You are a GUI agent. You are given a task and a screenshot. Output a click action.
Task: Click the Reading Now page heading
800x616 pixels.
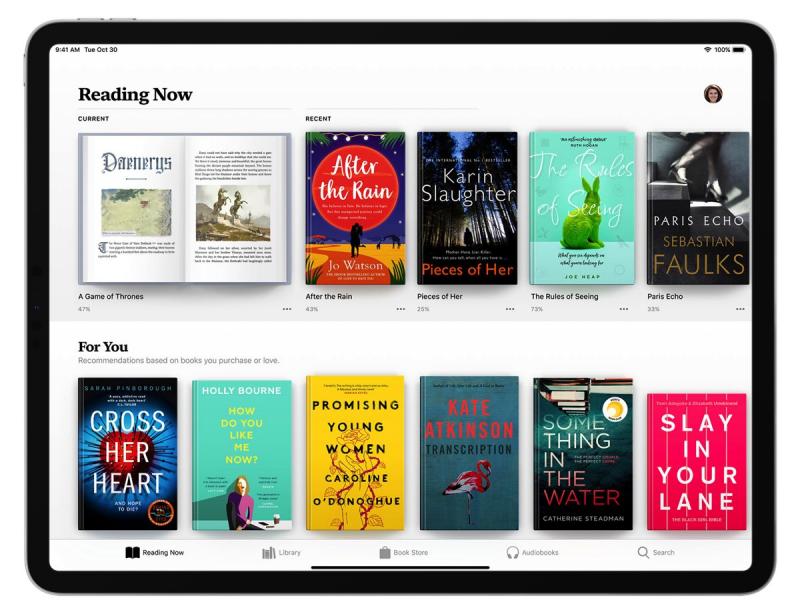pyautogui.click(x=135, y=94)
